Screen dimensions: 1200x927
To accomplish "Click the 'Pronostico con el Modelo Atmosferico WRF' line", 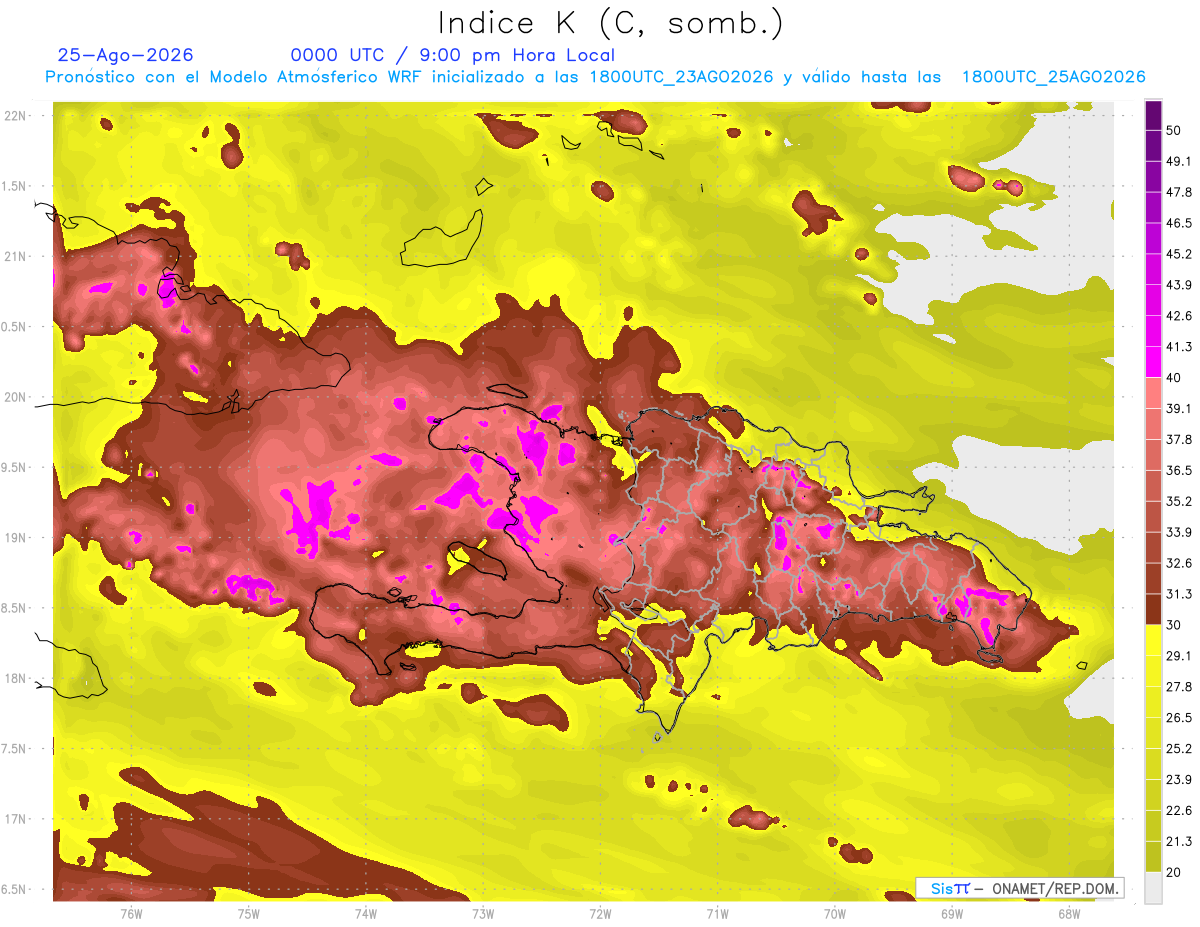I will pos(595,77).
